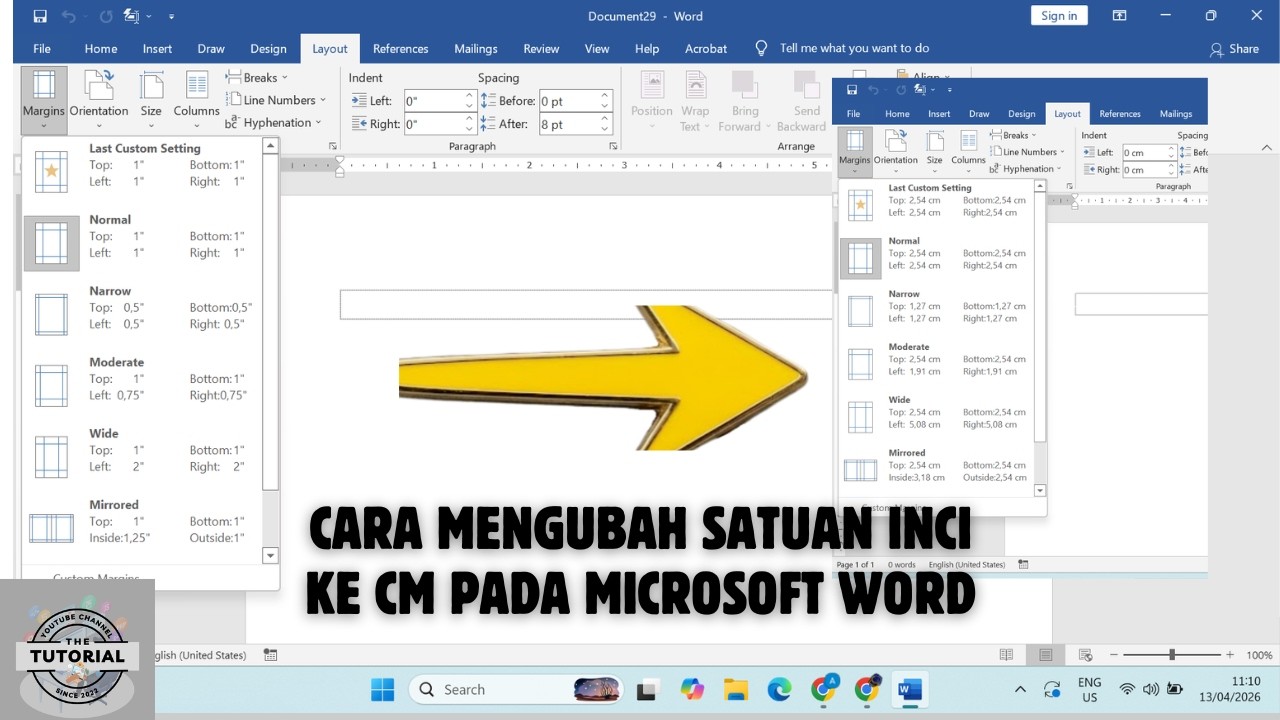Click the Save icon in main Word title bar

point(40,16)
